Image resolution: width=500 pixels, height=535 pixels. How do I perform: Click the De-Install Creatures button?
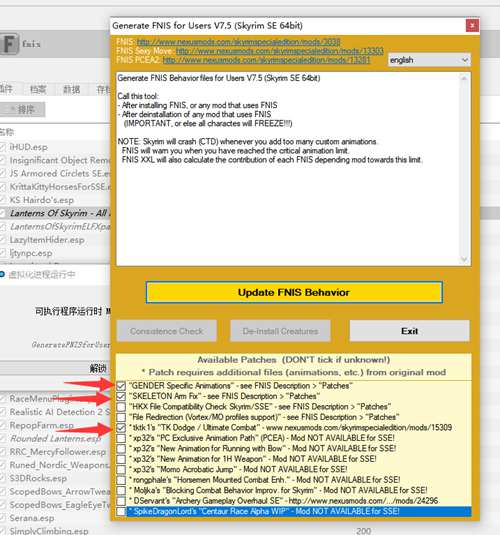(280, 331)
